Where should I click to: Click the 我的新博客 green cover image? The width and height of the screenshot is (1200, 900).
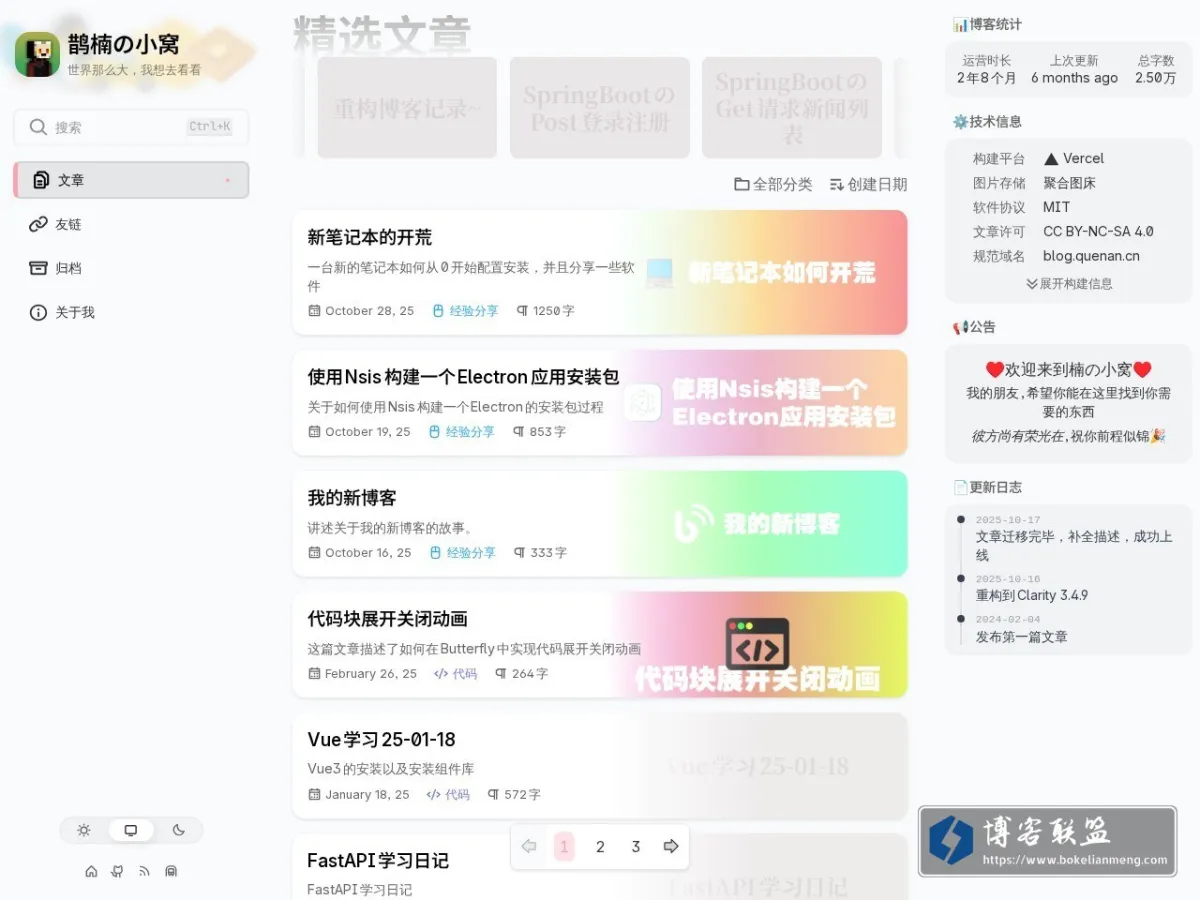point(763,523)
